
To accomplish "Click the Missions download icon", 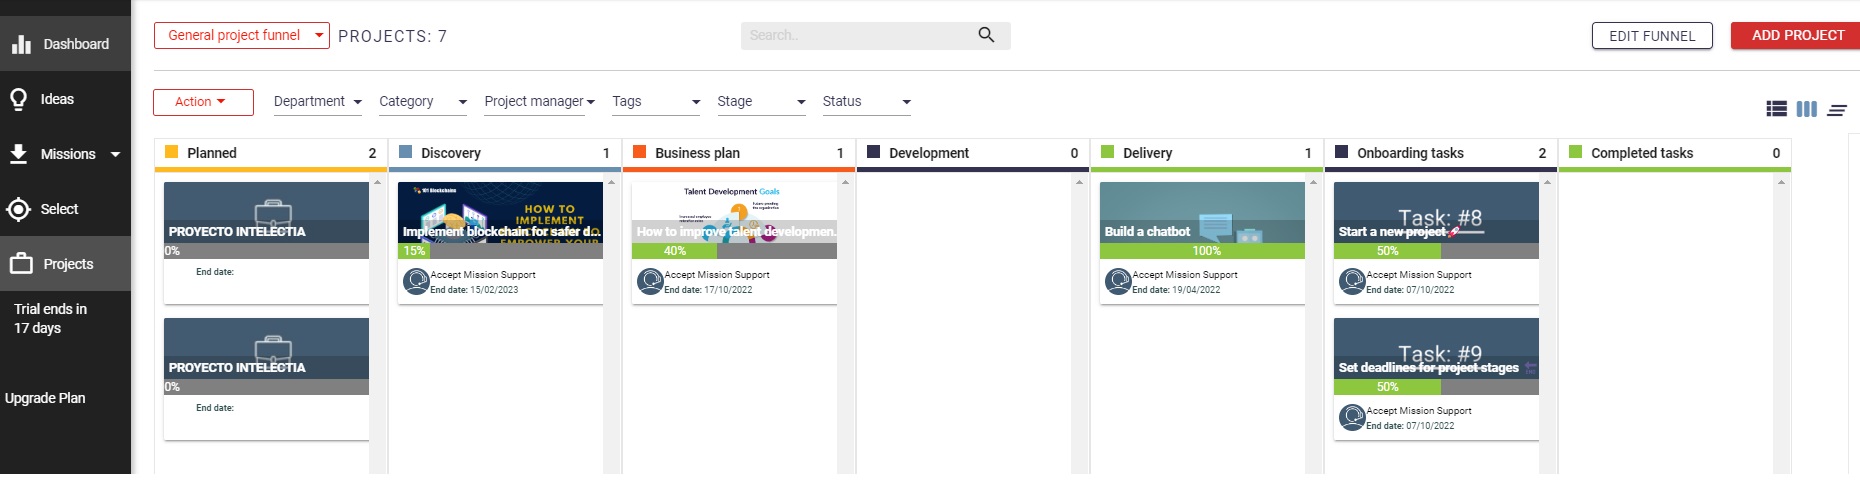I will 19,154.
